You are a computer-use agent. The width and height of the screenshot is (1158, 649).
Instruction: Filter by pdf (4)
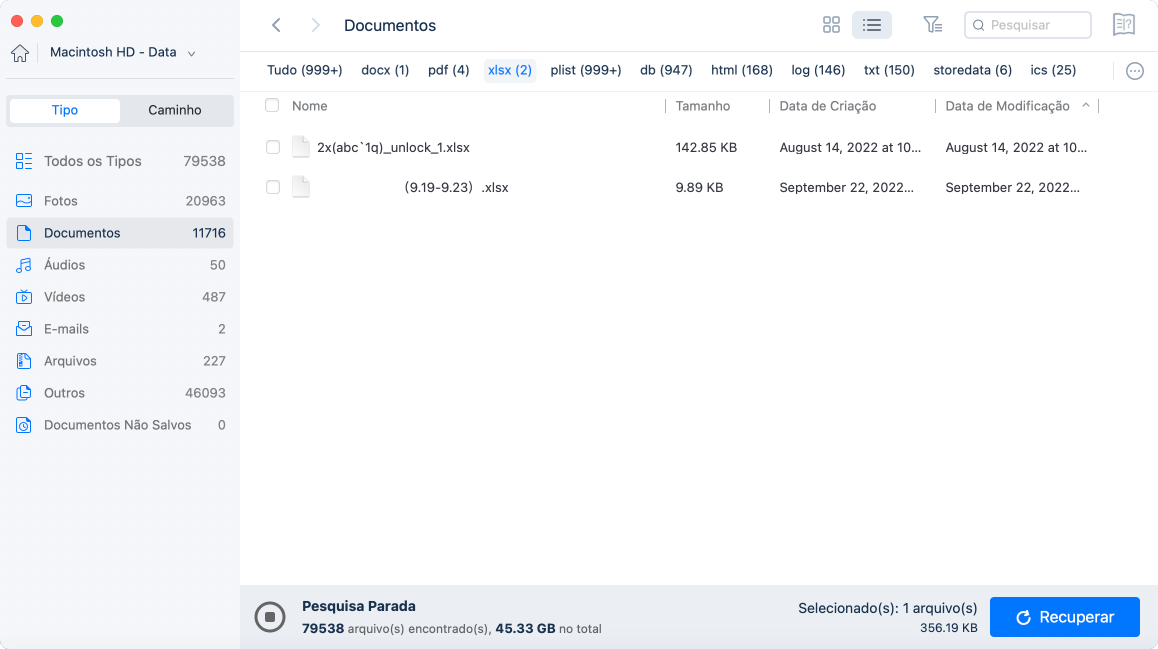449,70
